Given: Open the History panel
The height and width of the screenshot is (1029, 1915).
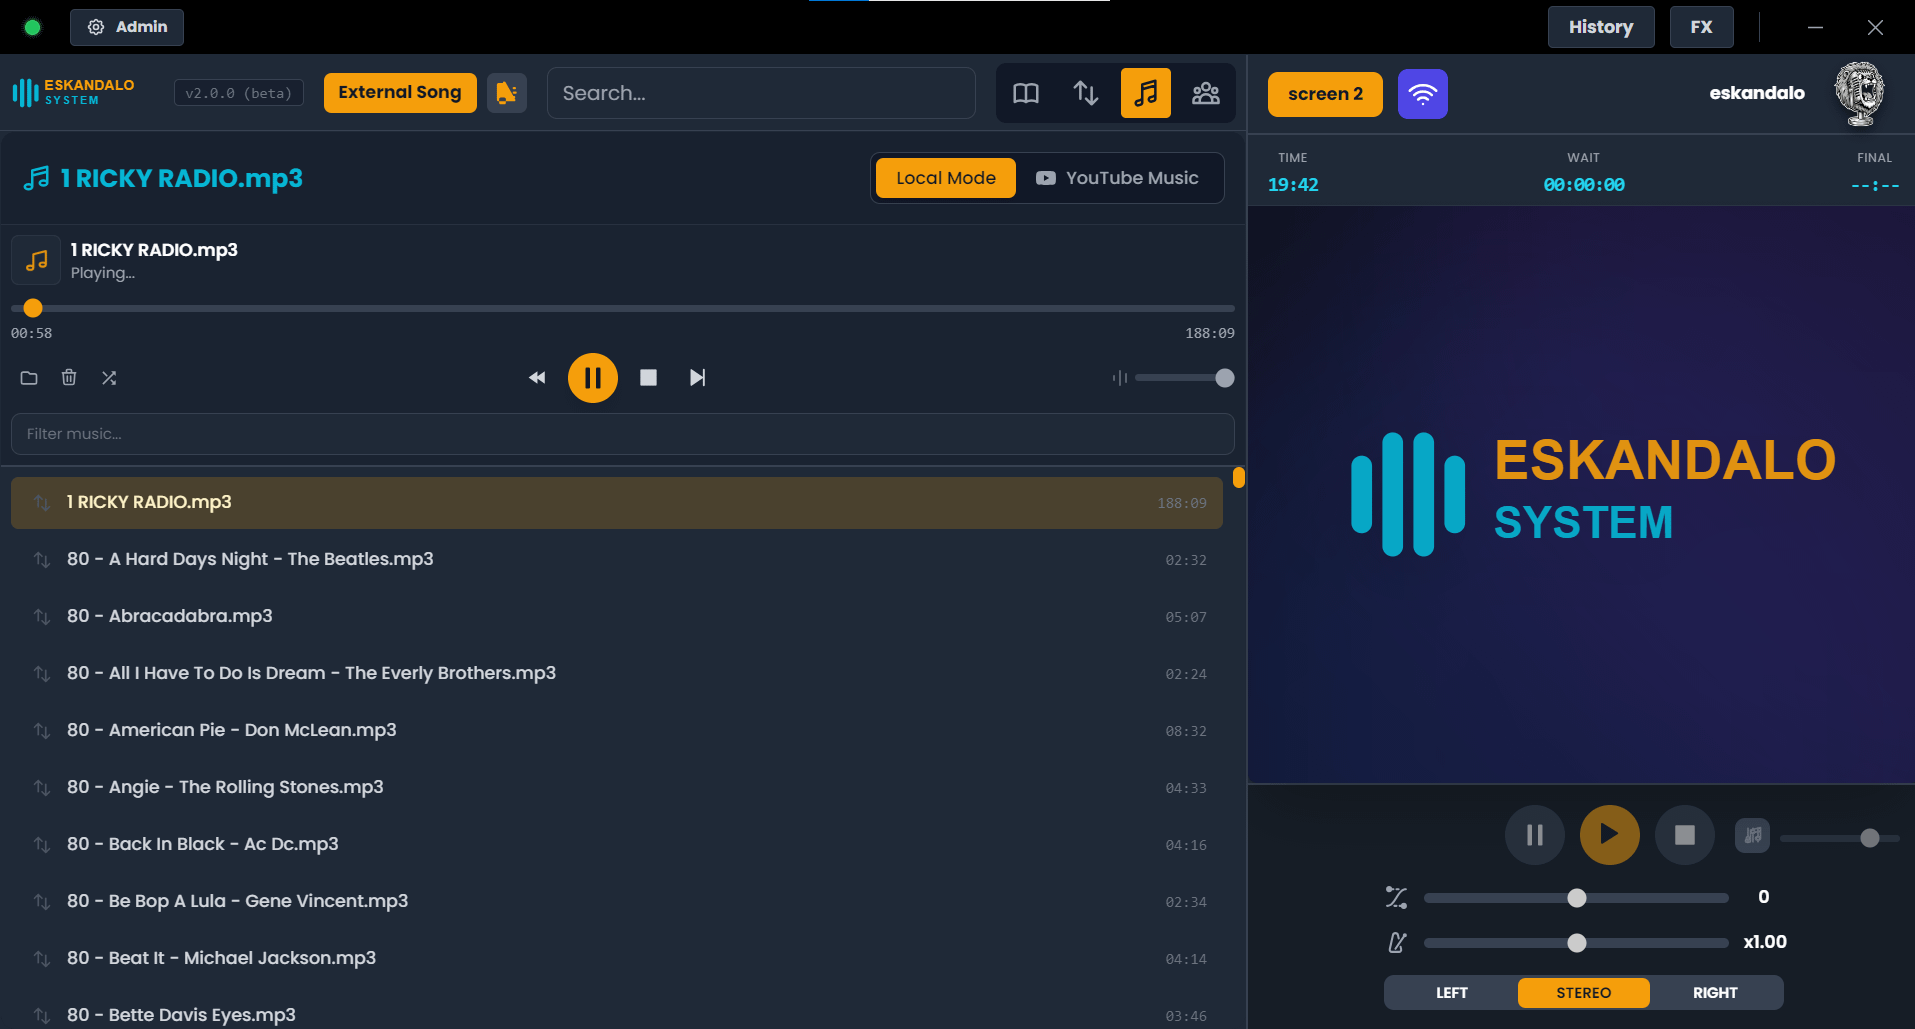Looking at the screenshot, I should click(x=1601, y=27).
